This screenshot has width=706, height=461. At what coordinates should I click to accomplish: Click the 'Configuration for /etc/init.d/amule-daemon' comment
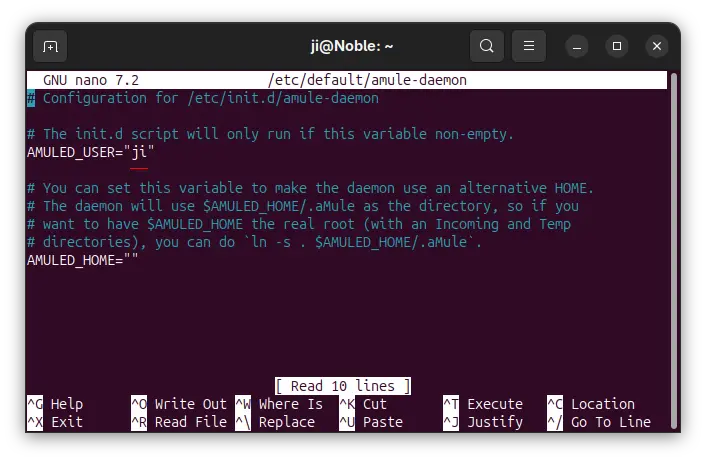[x=203, y=98]
